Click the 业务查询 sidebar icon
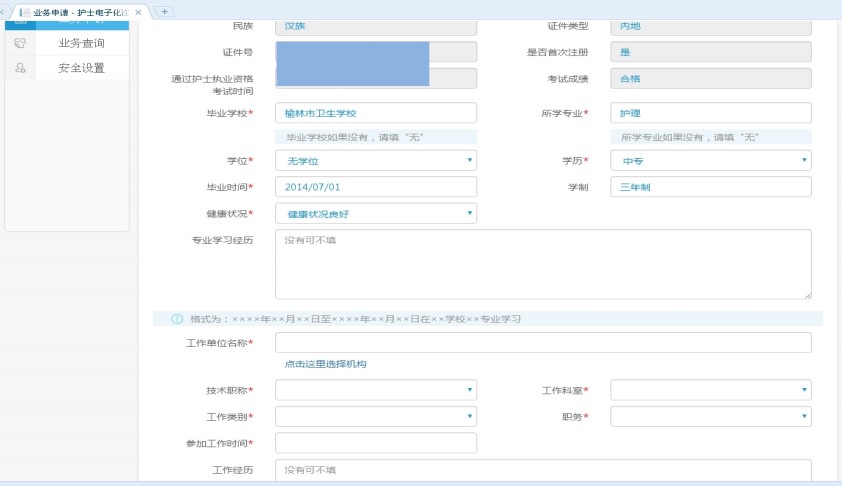This screenshot has width=842, height=486. 20,43
